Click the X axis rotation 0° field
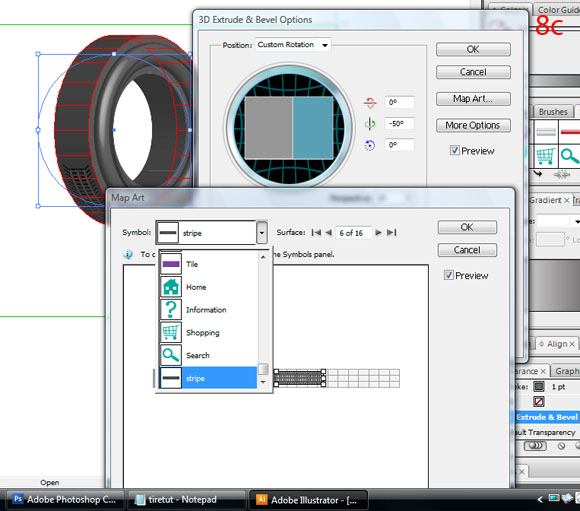The image size is (580, 511). click(399, 102)
